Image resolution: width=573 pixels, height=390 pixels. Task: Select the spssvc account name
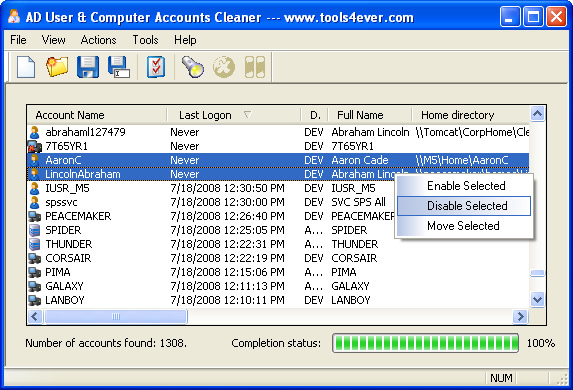tap(61, 202)
